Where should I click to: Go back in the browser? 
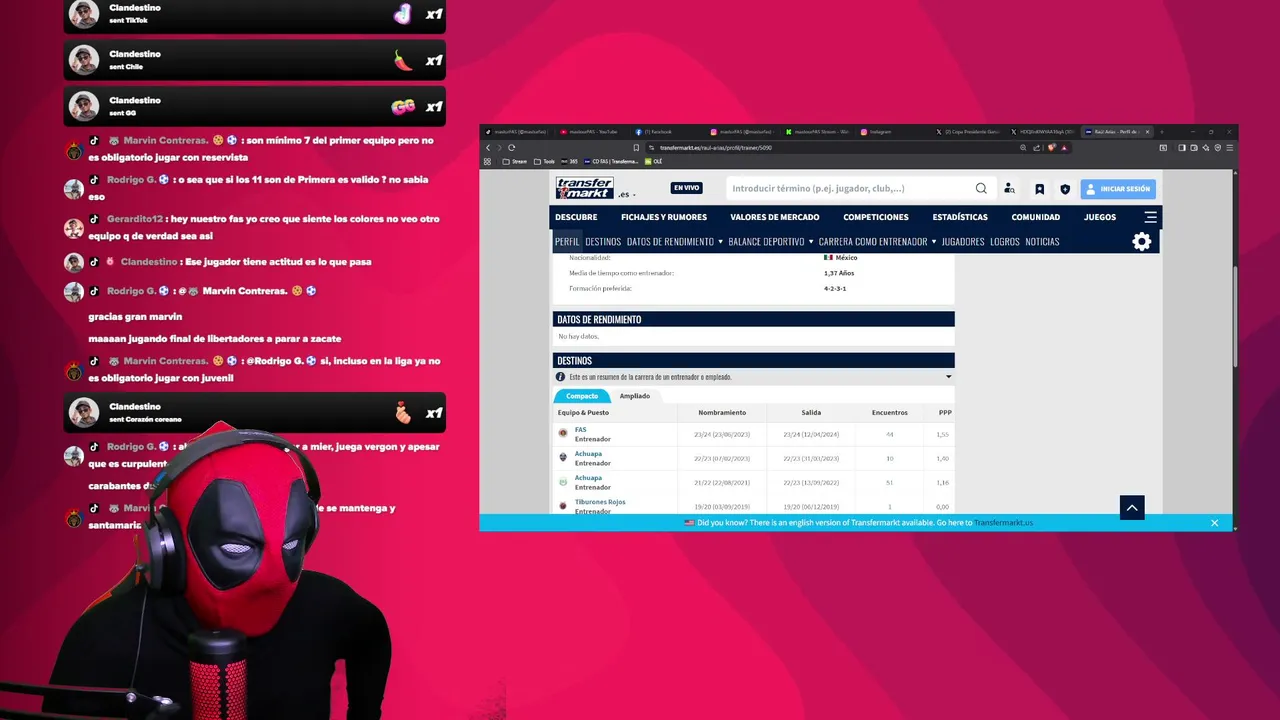[488, 148]
